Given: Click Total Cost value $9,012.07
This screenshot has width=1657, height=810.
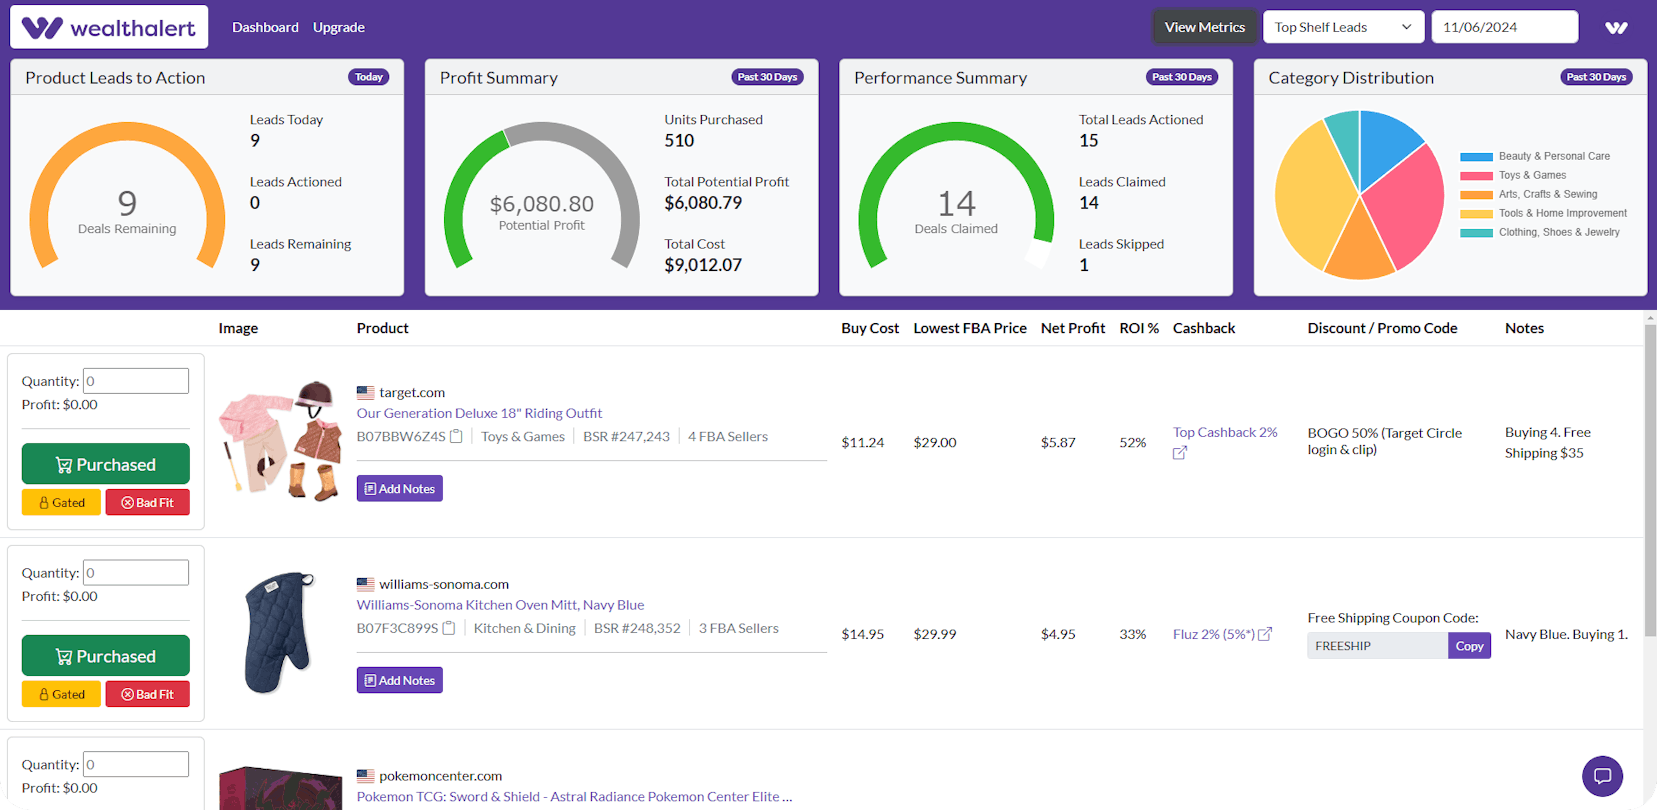Looking at the screenshot, I should [x=703, y=265].
